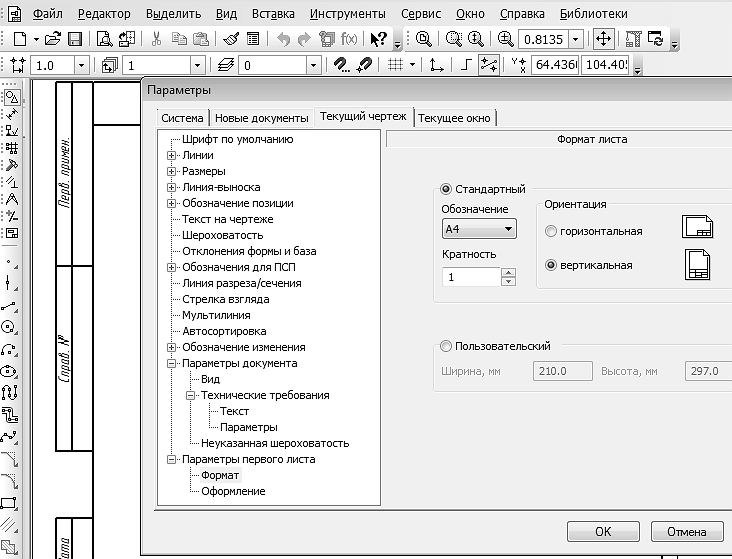
Task: Switch to the Новые документы tab
Action: tap(261, 118)
